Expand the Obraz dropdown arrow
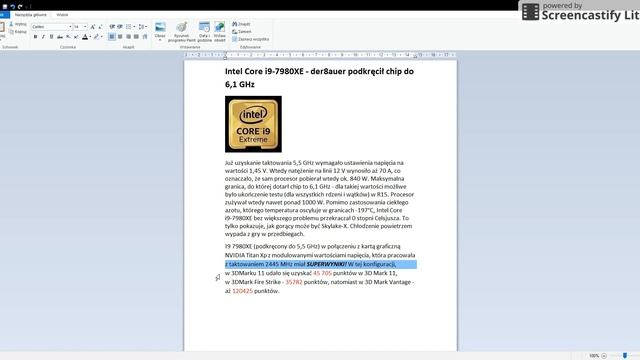 [x=160, y=40]
